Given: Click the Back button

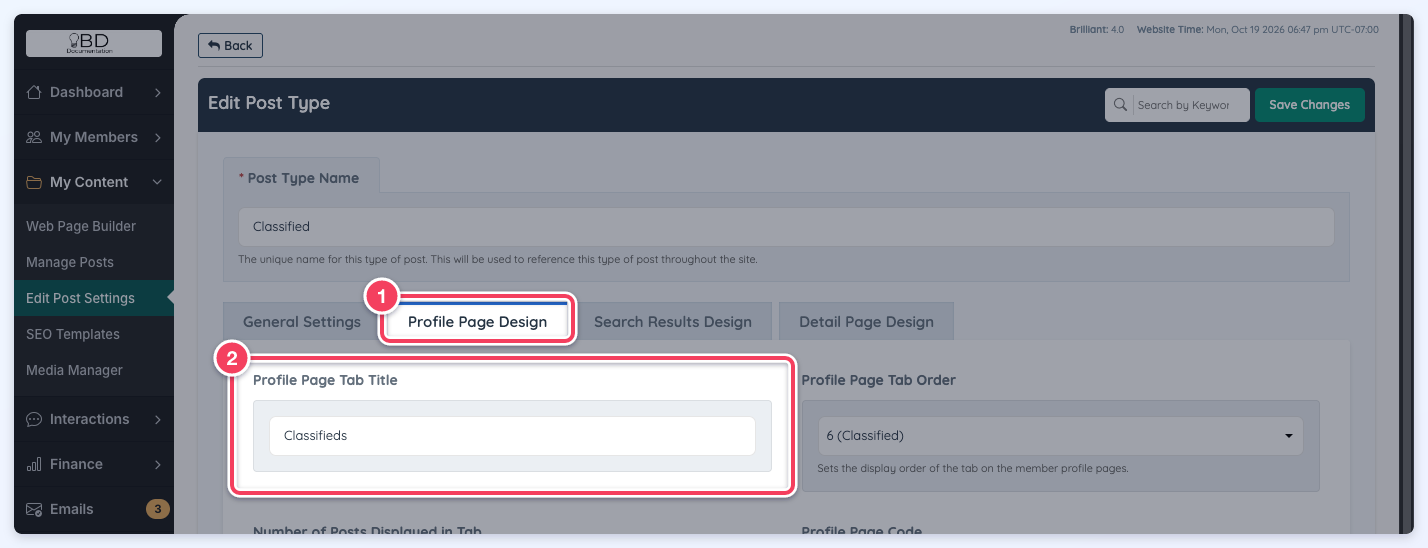Looking at the screenshot, I should pyautogui.click(x=230, y=45).
